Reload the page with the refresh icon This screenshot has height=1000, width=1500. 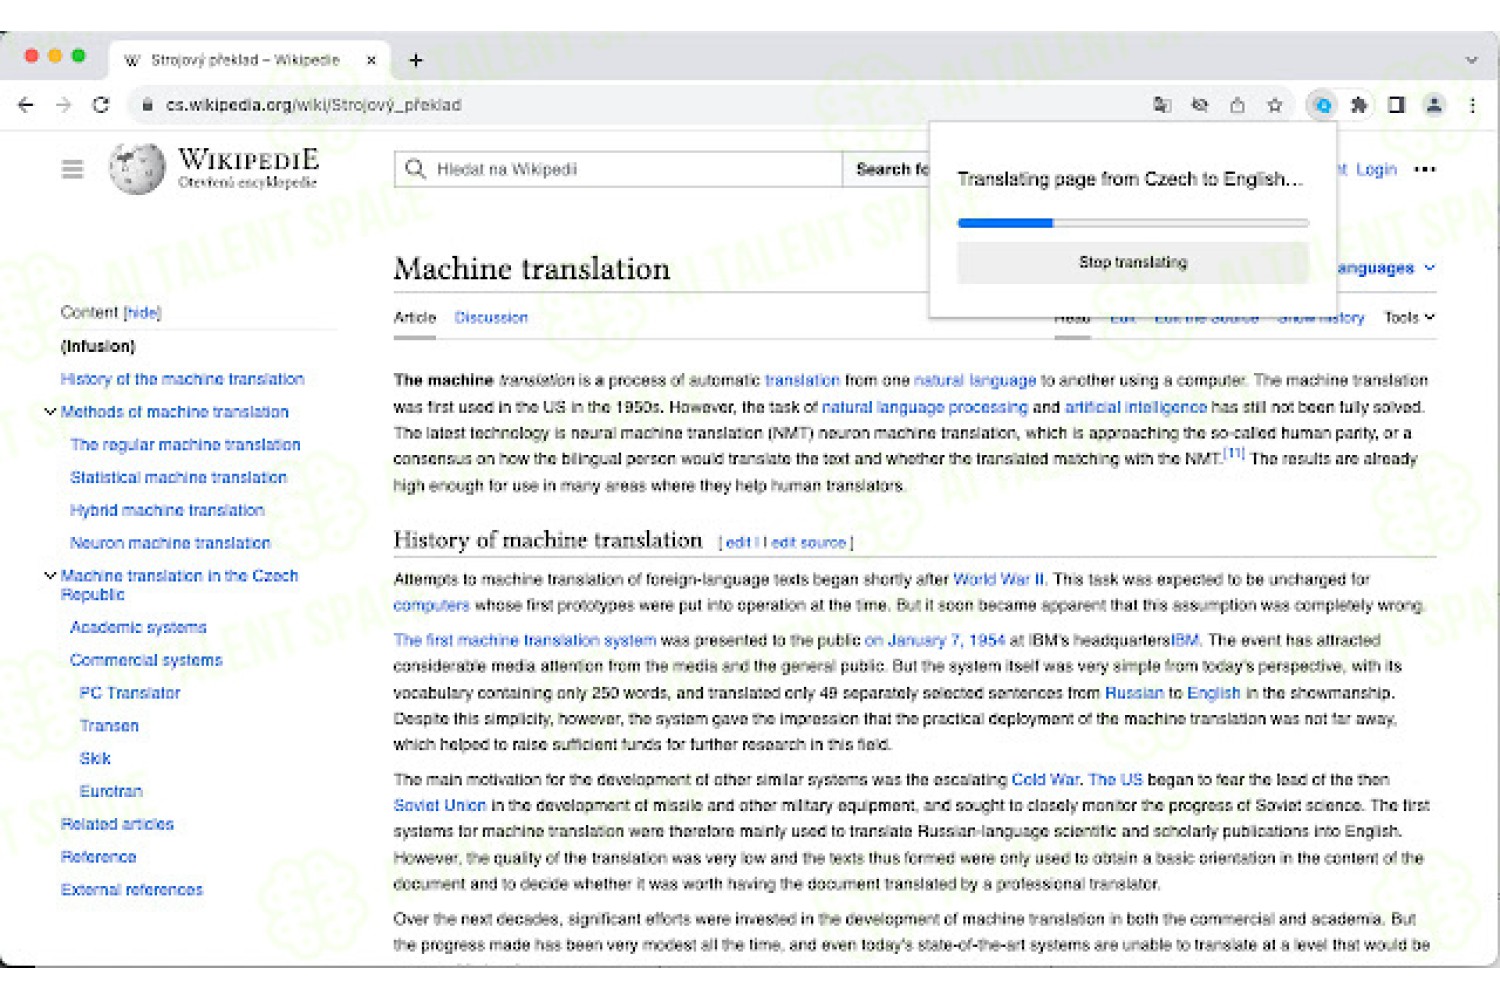(x=101, y=105)
